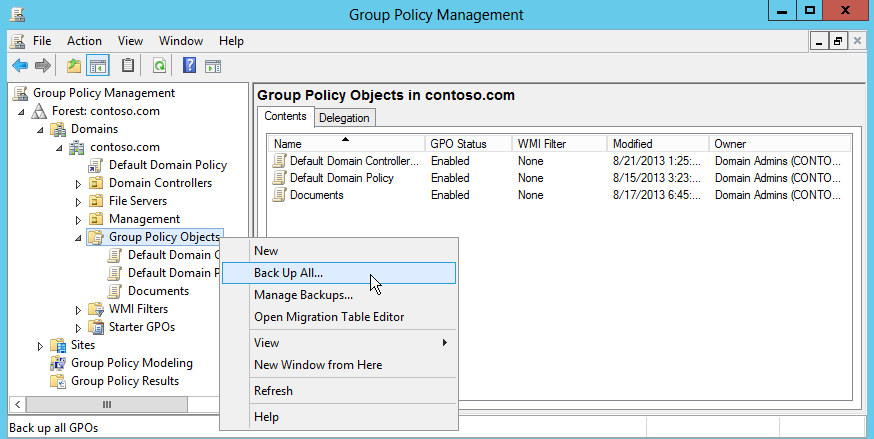Click the Forward arrow toolbar icon
Viewport: 874px width, 439px height.
43,66
